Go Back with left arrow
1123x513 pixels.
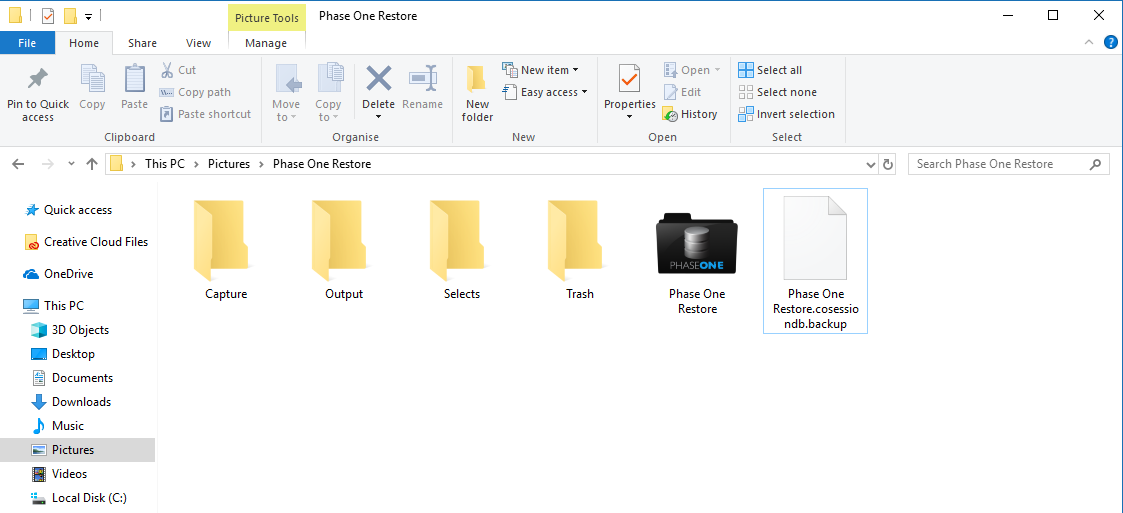19,164
